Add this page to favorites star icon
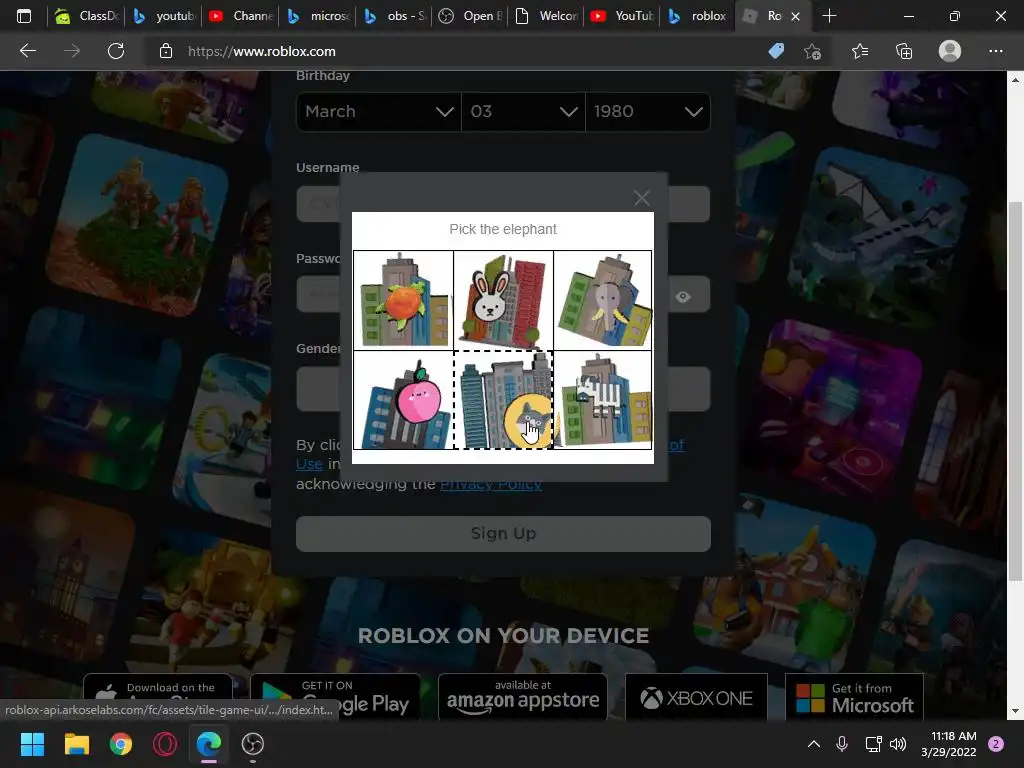This screenshot has height=768, width=1024. 812,51
